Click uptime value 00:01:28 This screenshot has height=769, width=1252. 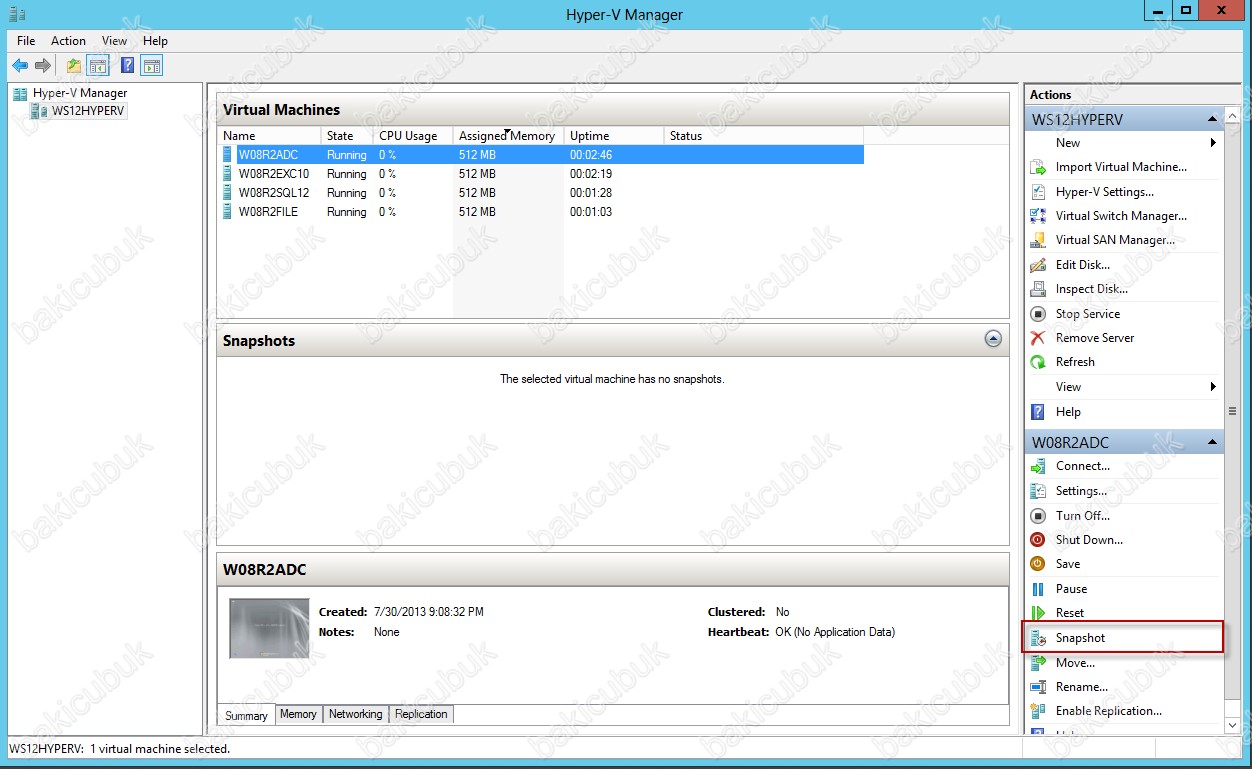click(591, 193)
